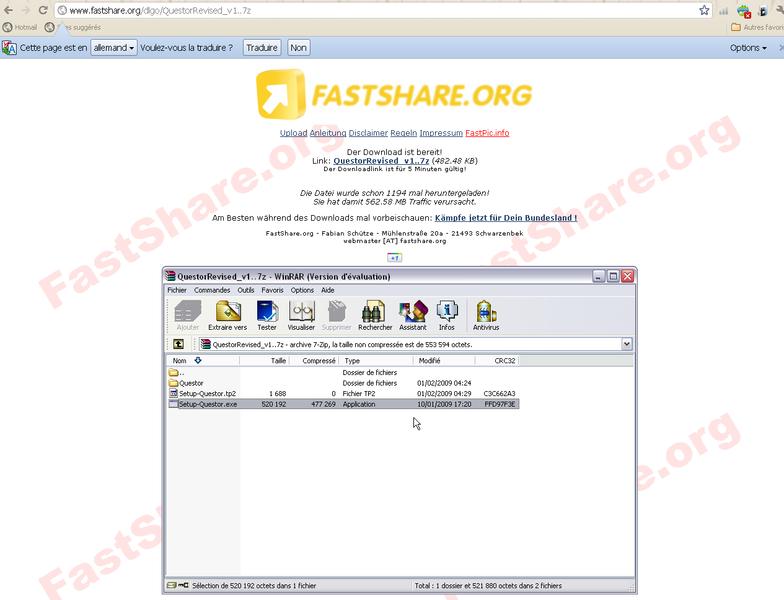
Task: Sort by the Modifié column header
Action: 444,360
